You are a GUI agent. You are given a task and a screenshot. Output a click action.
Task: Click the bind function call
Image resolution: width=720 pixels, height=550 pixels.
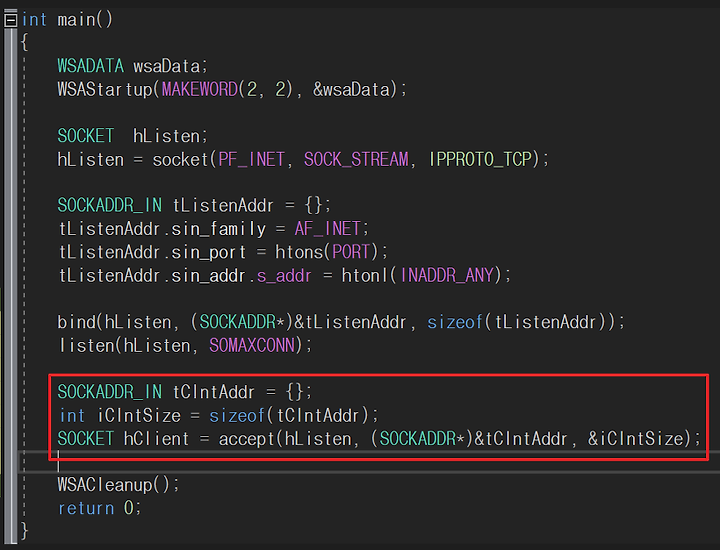click(x=76, y=322)
